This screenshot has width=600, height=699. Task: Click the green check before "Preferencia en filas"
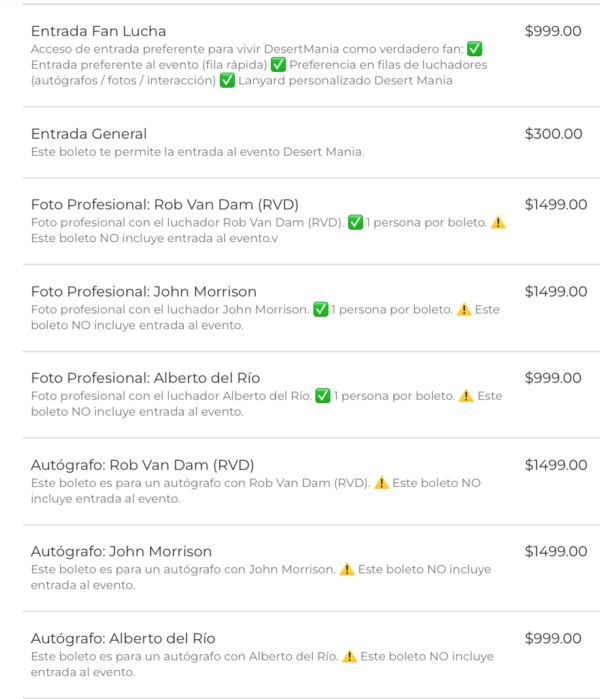click(x=278, y=65)
